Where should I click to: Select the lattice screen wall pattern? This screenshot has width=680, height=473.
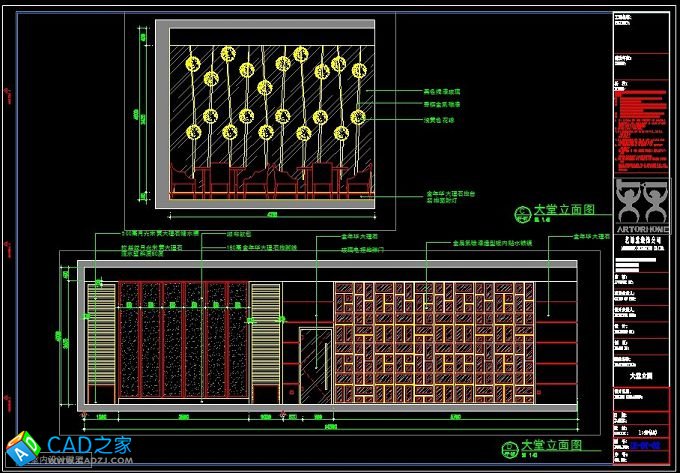[x=432, y=345]
